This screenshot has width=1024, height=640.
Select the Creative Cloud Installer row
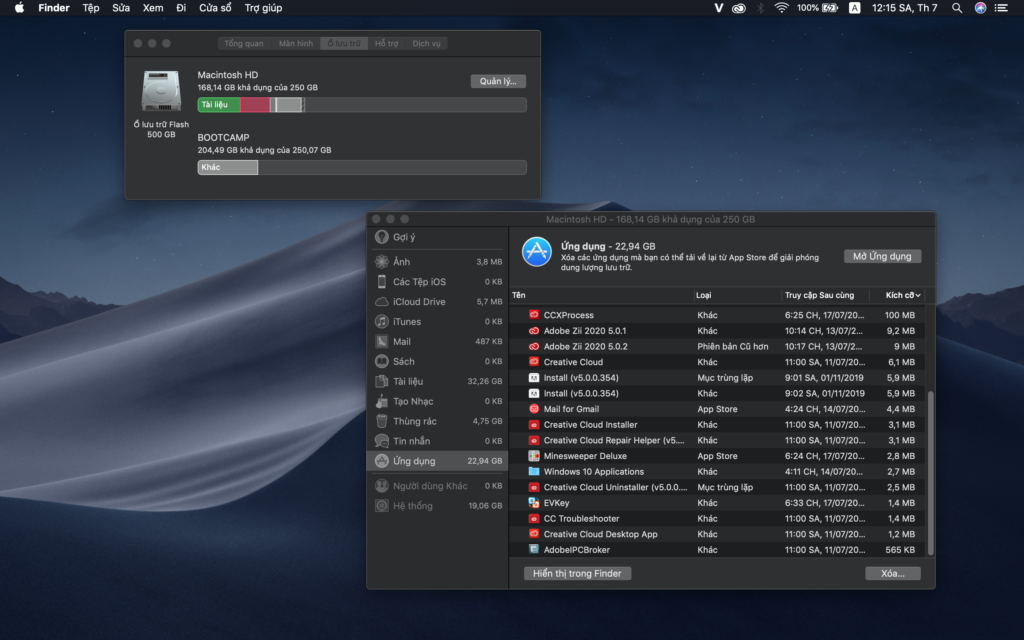point(717,424)
